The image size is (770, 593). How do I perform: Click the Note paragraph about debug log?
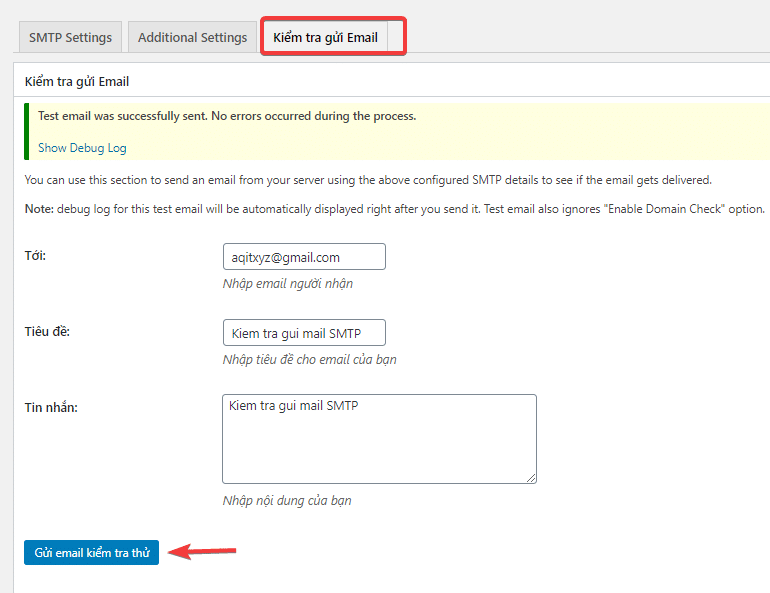pyautogui.click(x=394, y=209)
